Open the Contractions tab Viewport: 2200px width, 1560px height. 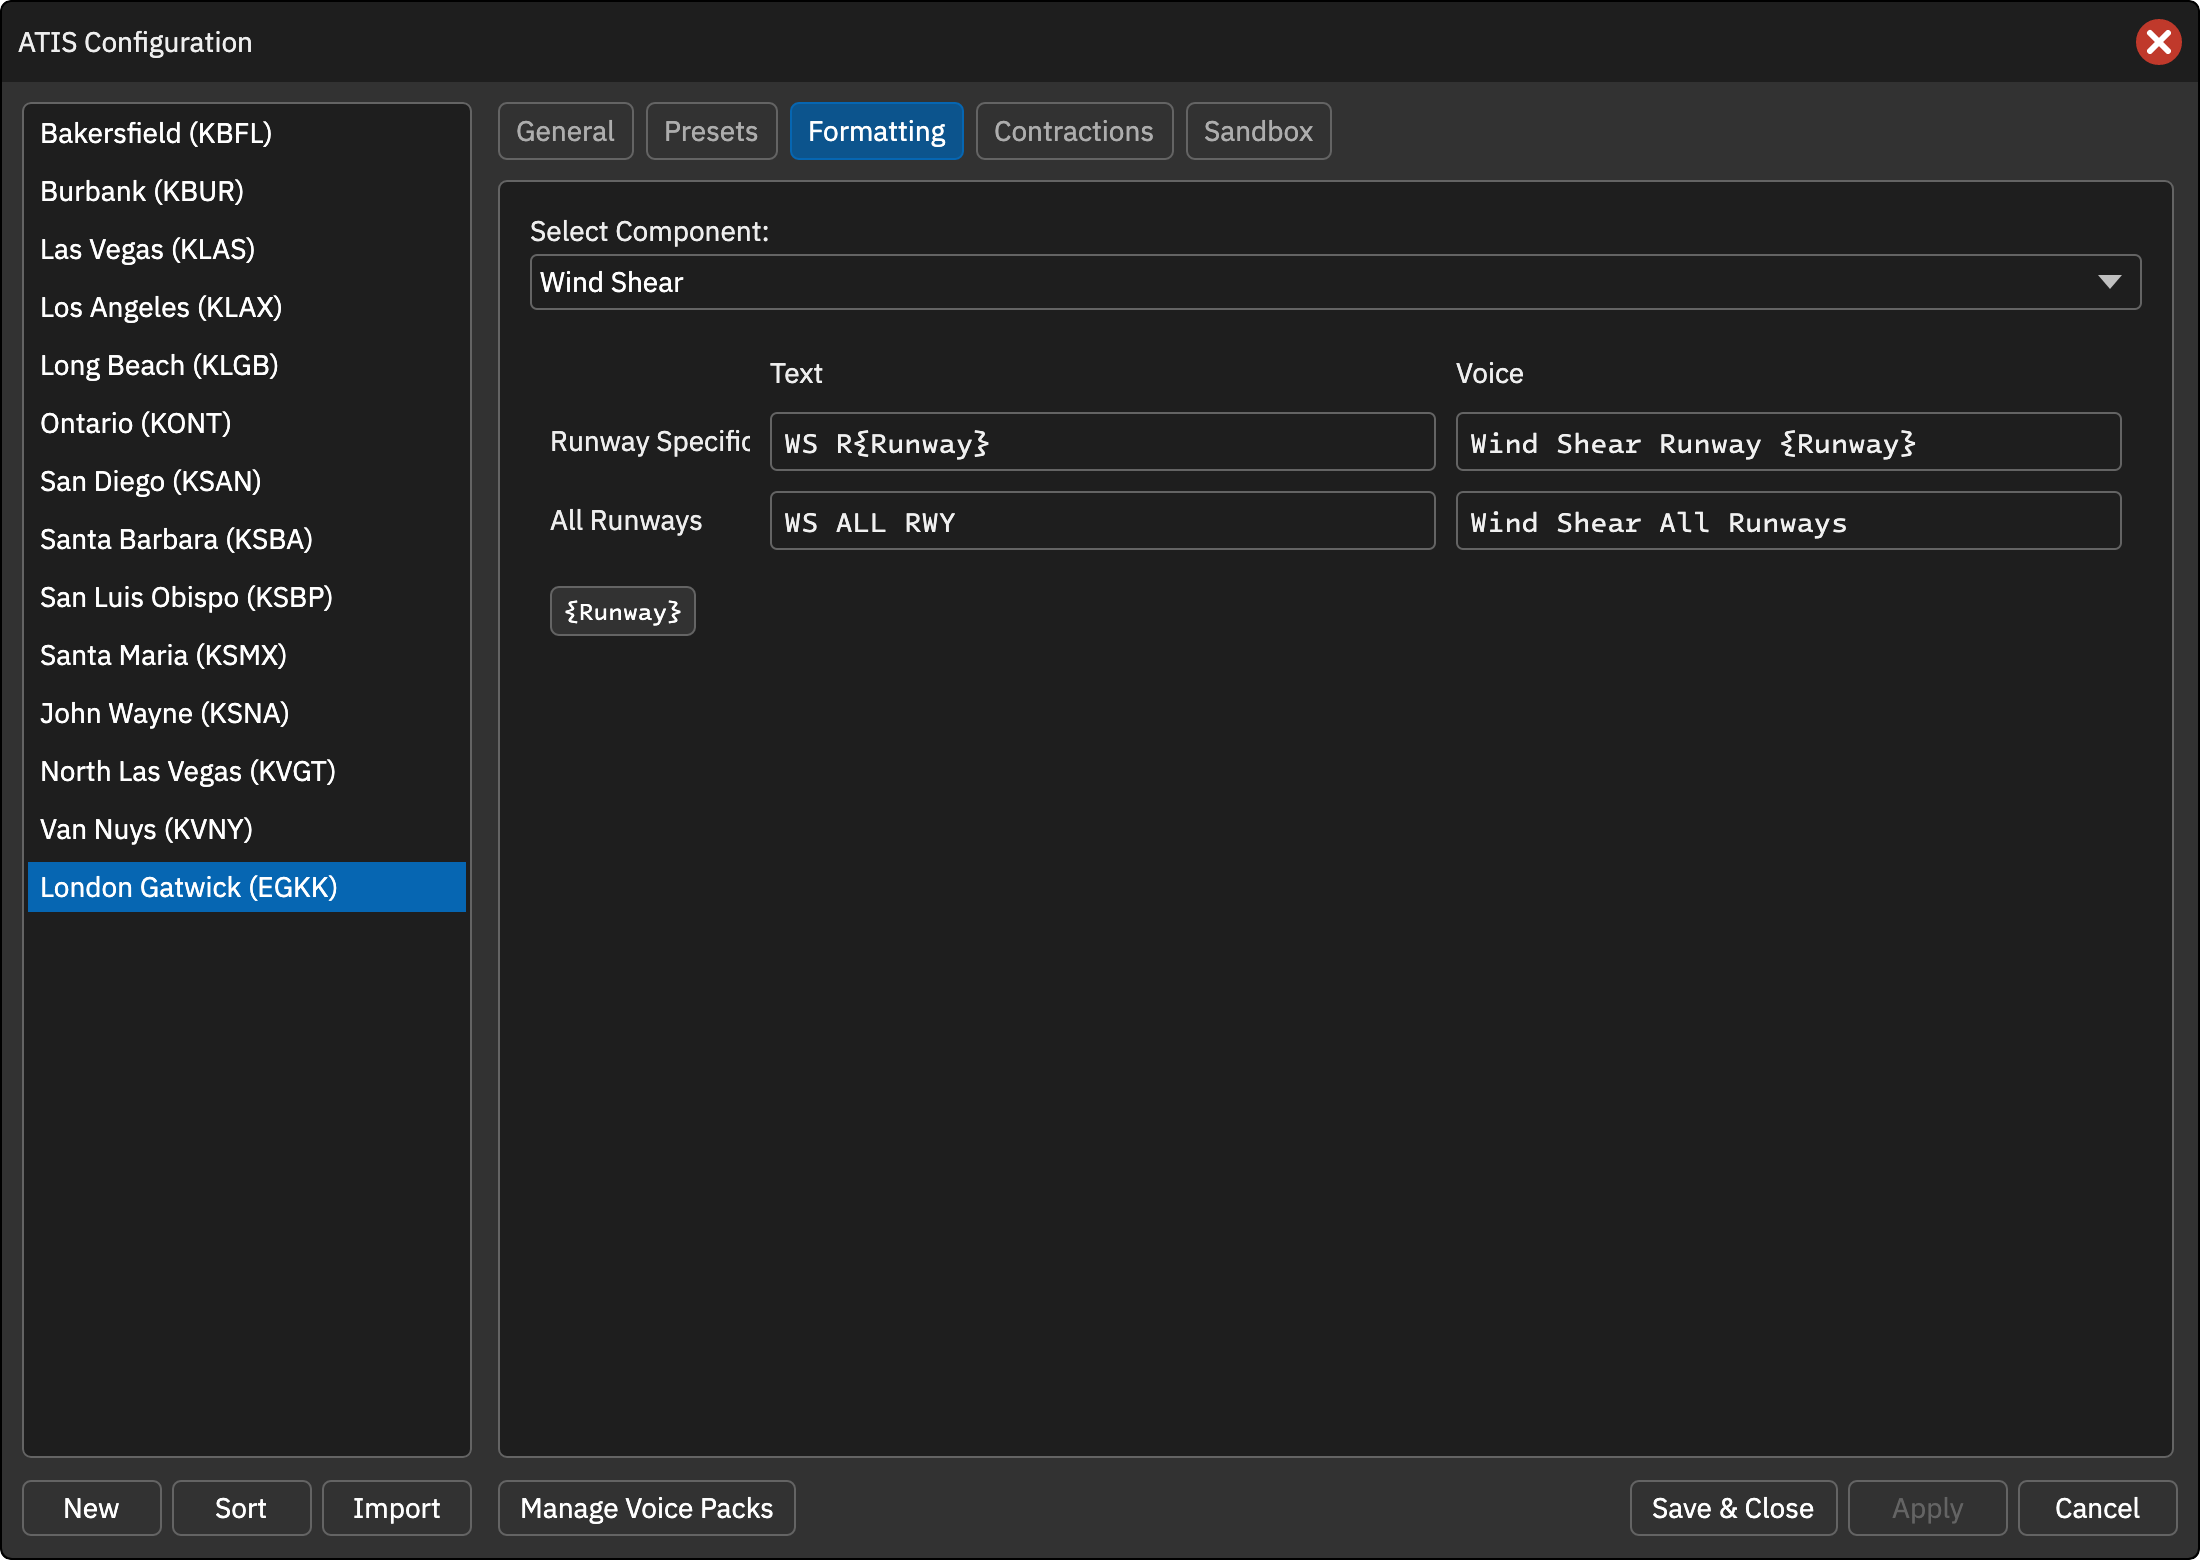point(1074,131)
